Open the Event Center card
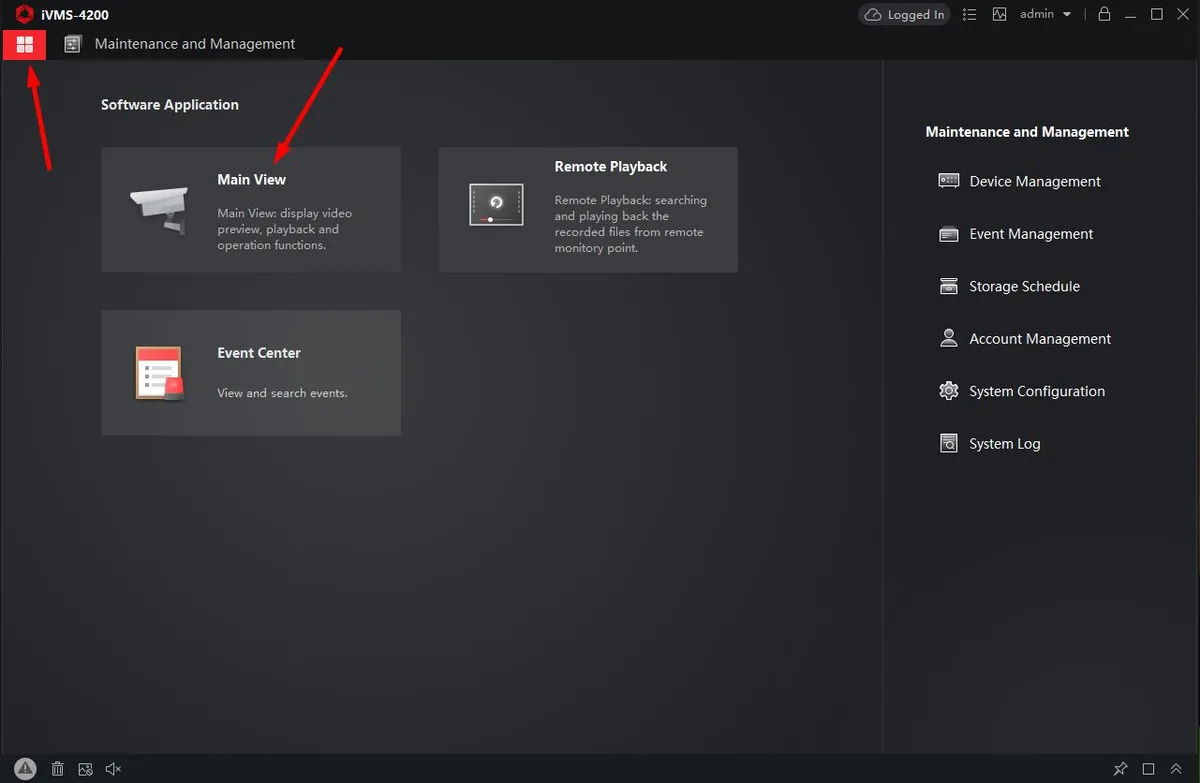 coord(251,373)
